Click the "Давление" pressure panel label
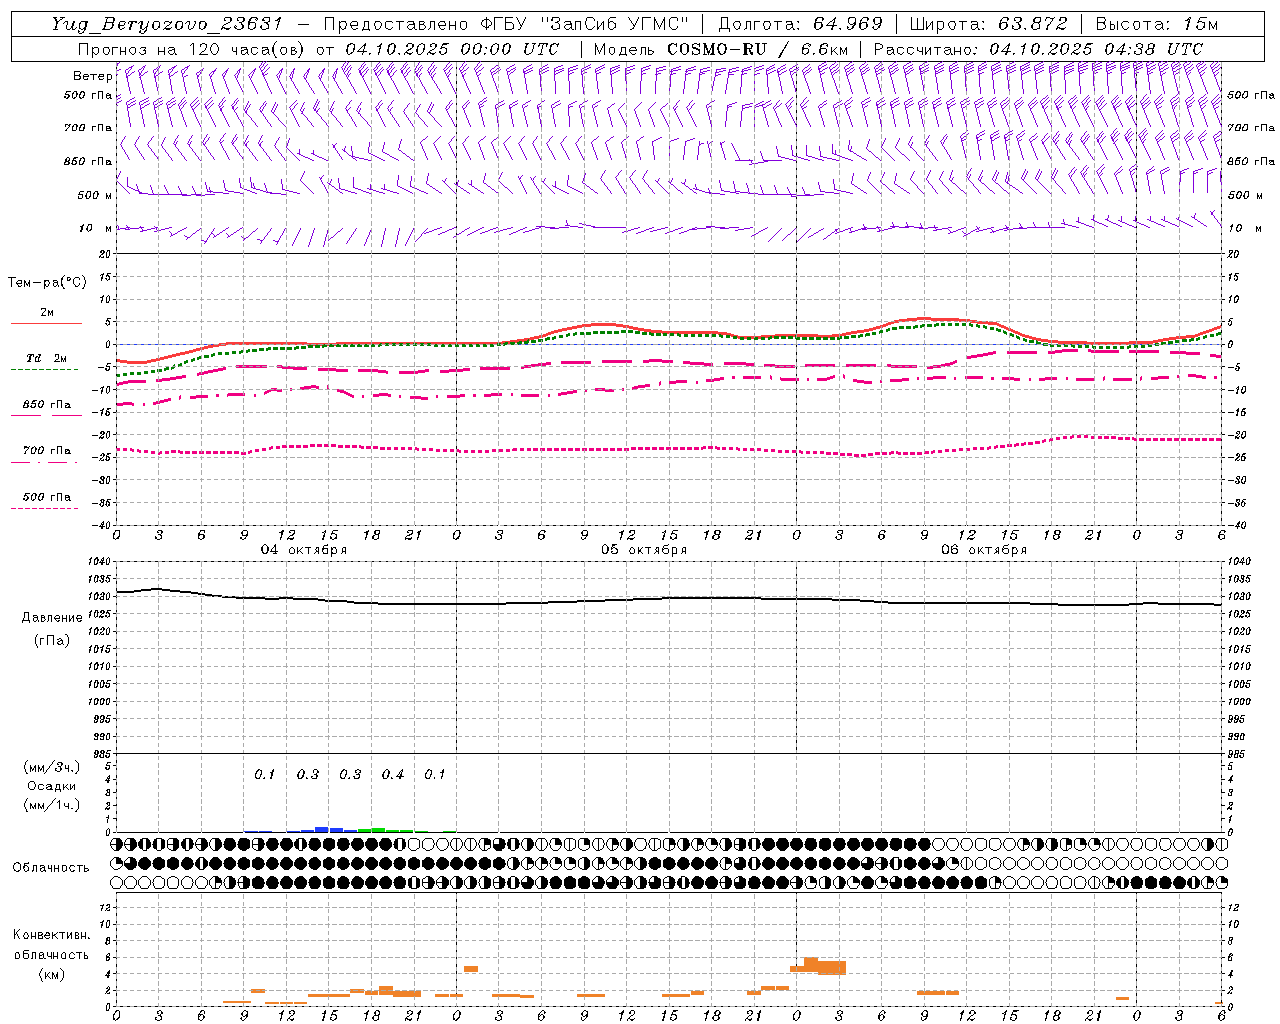Image resolution: width=1280 pixels, height=1024 pixels. click(52, 618)
